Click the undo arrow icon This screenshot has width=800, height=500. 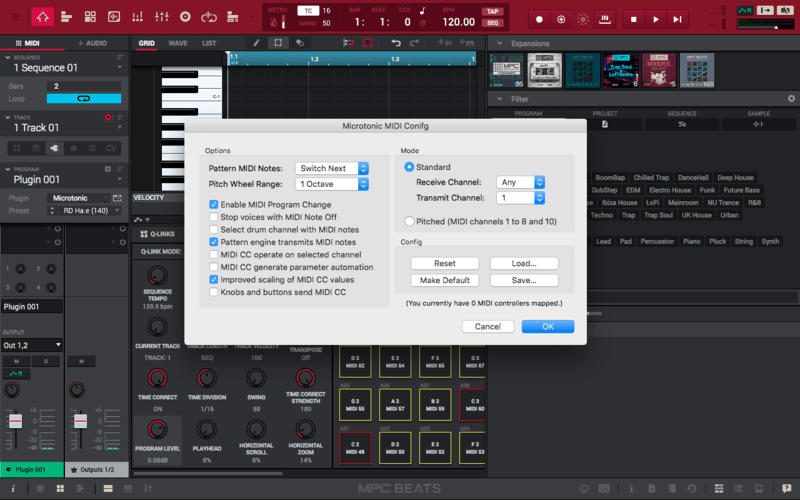click(396, 43)
